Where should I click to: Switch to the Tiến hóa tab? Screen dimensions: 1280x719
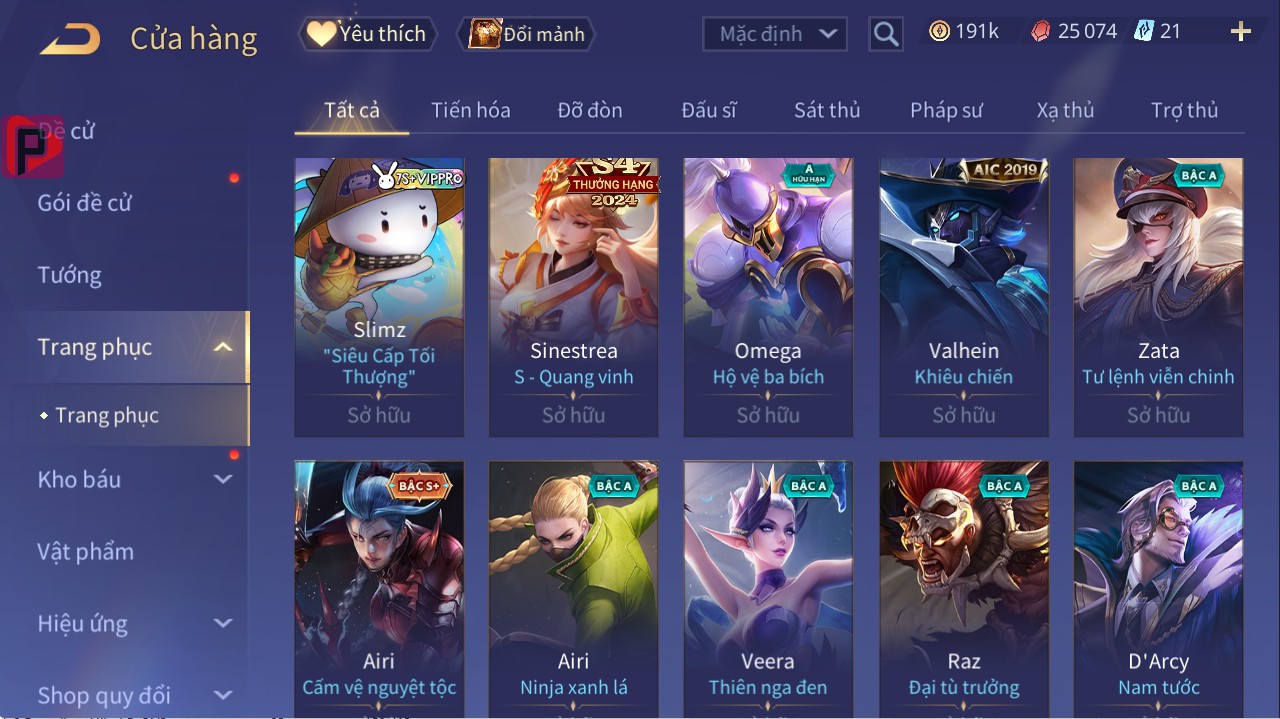[471, 110]
